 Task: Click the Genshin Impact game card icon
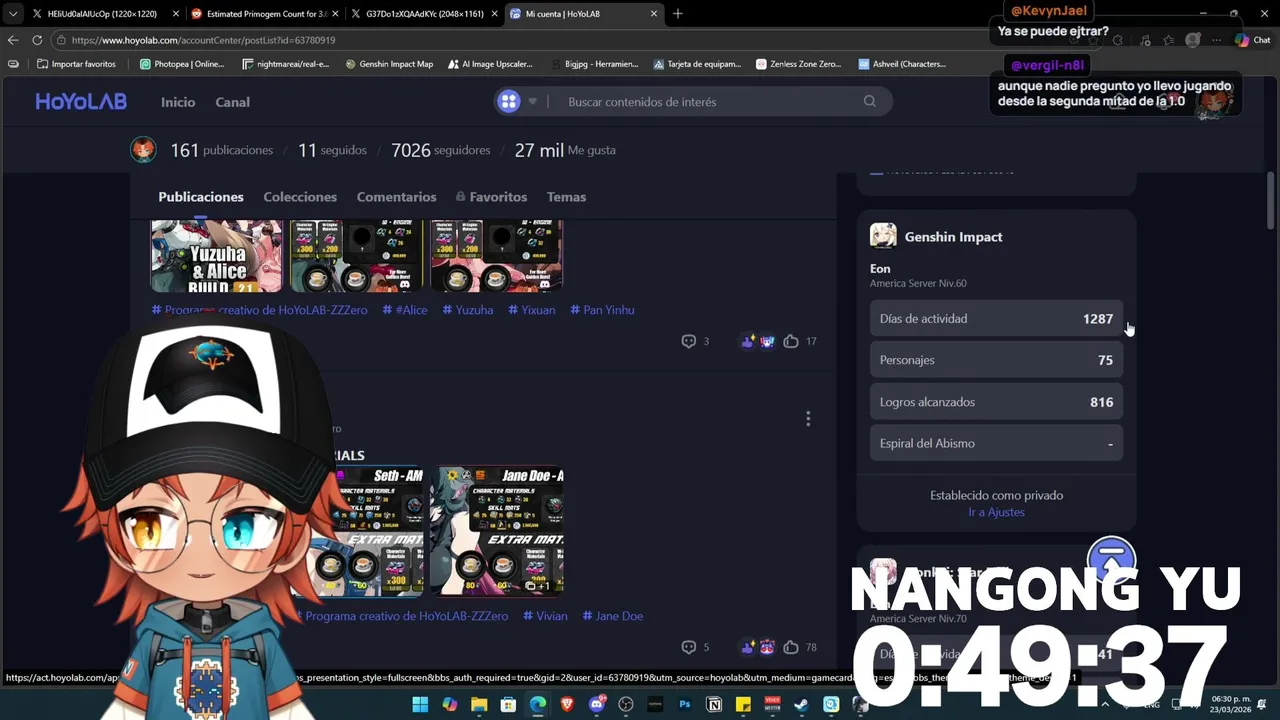pyautogui.click(x=883, y=236)
